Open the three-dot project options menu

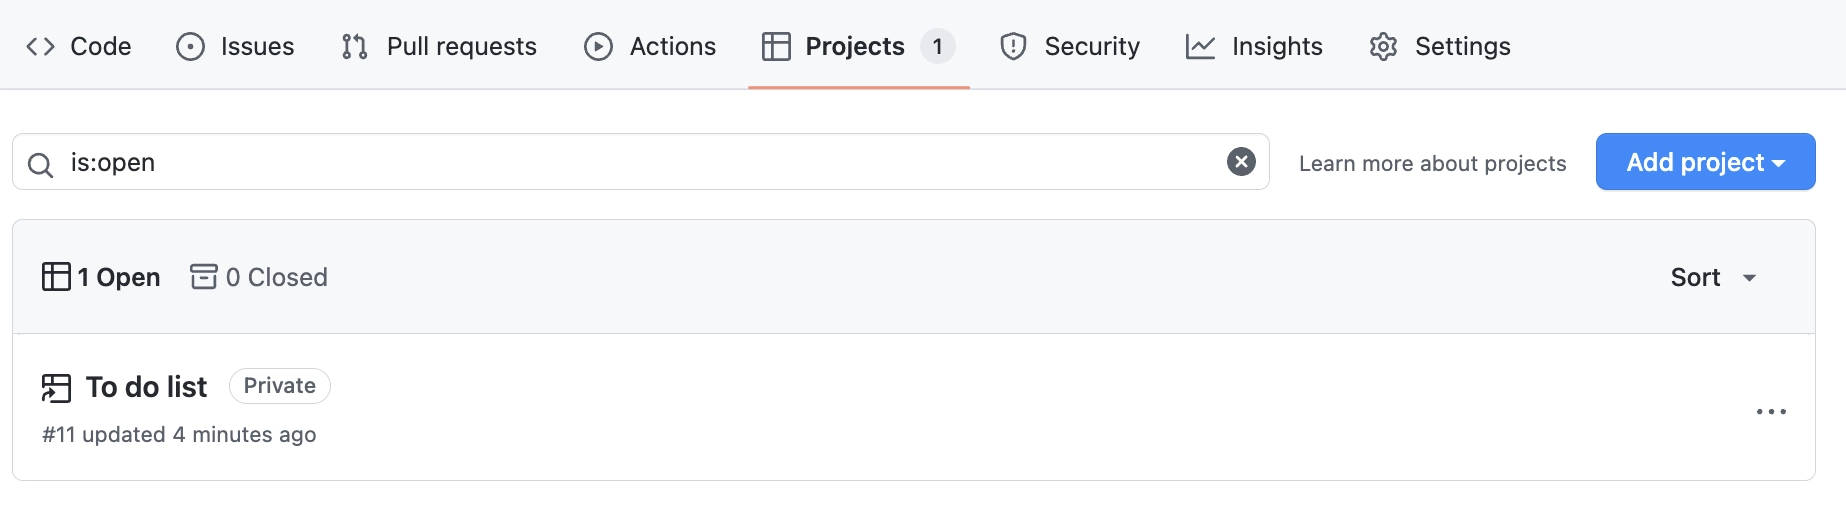(1771, 411)
